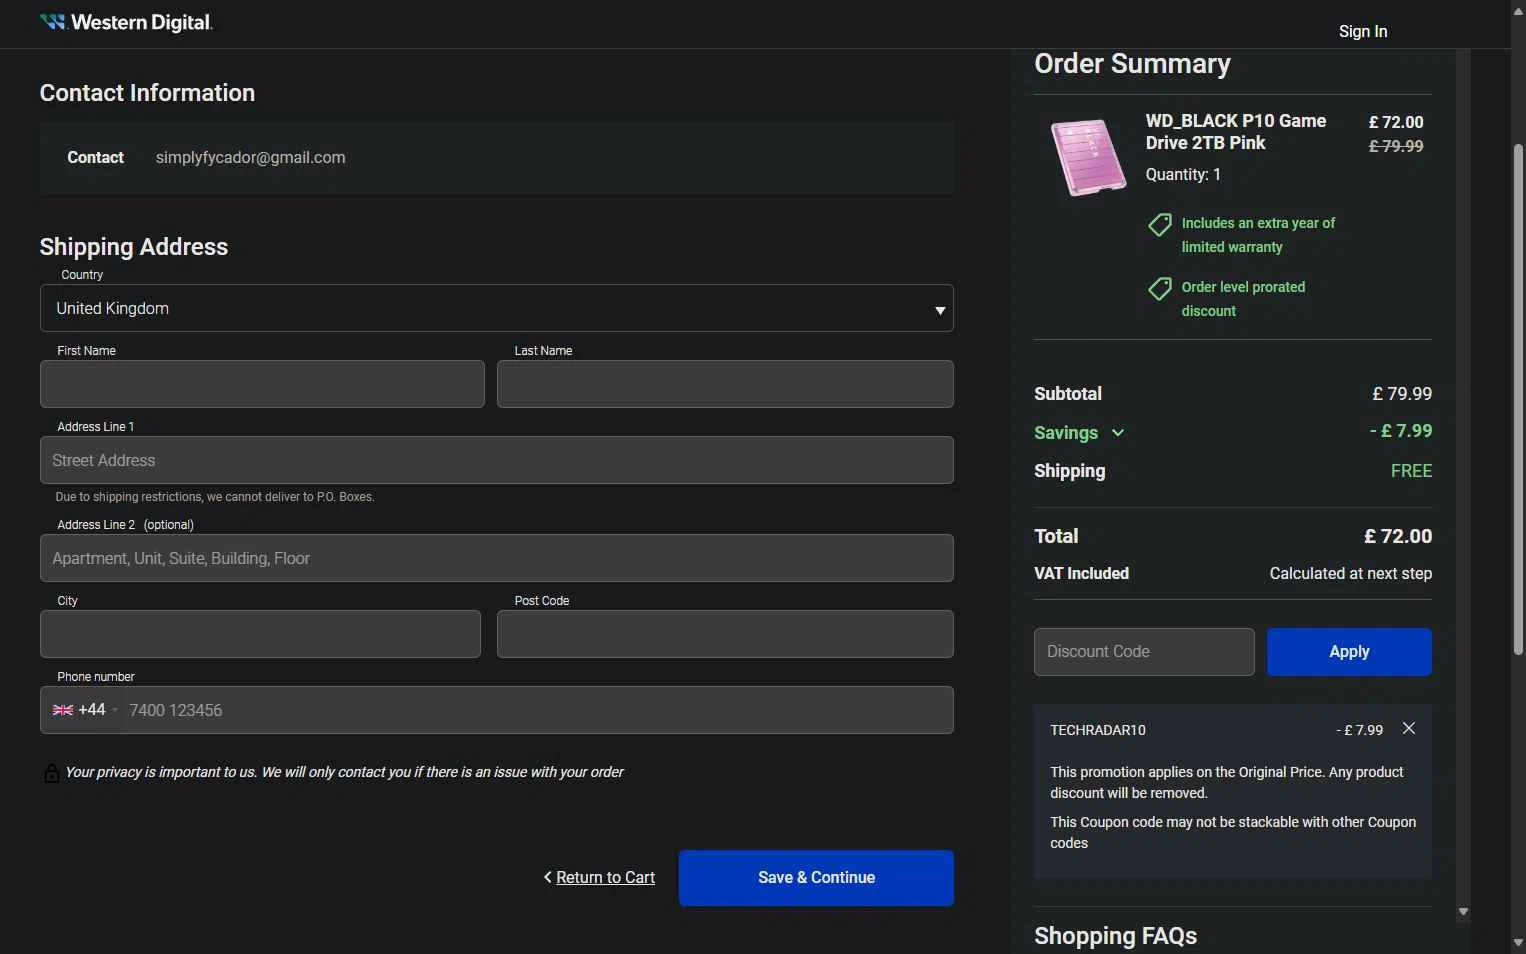Click the Shopping FAQs heading
Screen dimensions: 1526x954
click(x=1115, y=936)
